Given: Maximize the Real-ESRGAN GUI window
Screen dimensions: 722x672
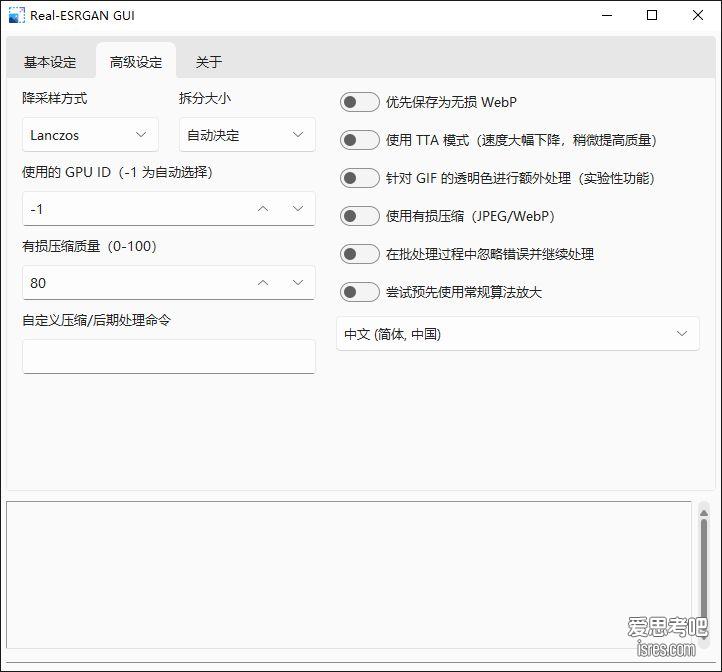Looking at the screenshot, I should tap(652, 15).
